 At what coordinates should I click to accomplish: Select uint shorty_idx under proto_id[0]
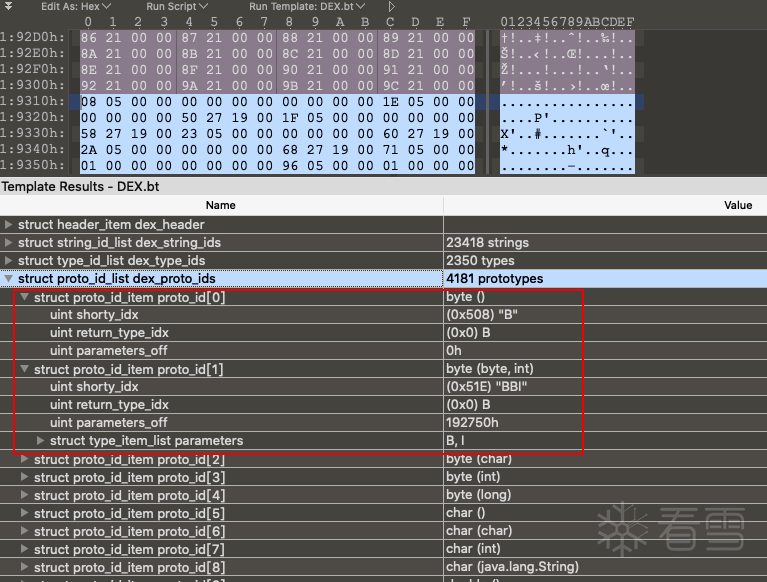[x=94, y=315]
